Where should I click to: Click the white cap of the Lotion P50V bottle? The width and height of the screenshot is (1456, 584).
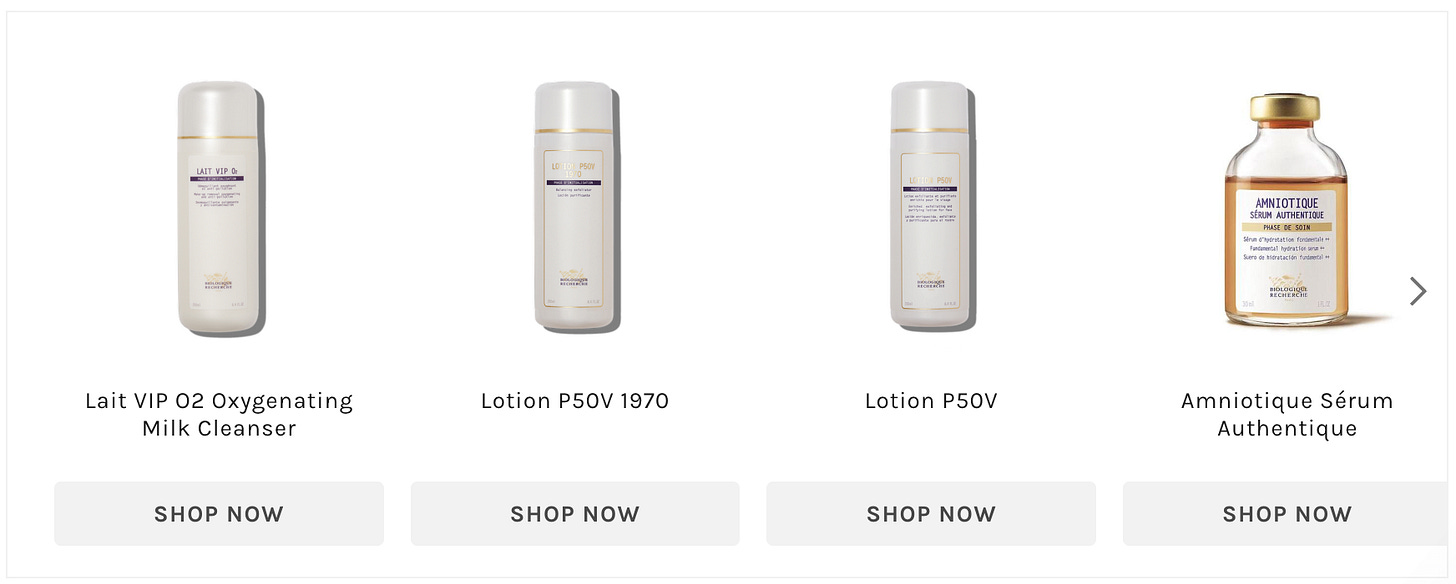point(930,105)
